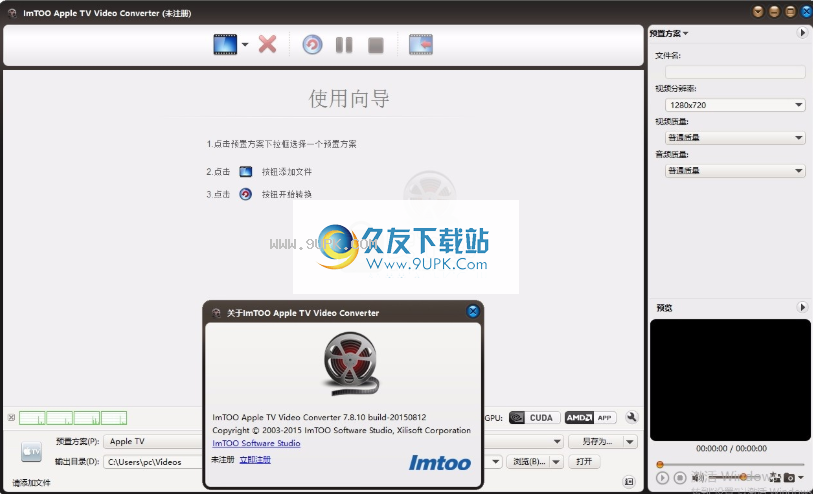The height and width of the screenshot is (494, 813).
Task: Open settings with the wrench icon
Action: pos(632,417)
